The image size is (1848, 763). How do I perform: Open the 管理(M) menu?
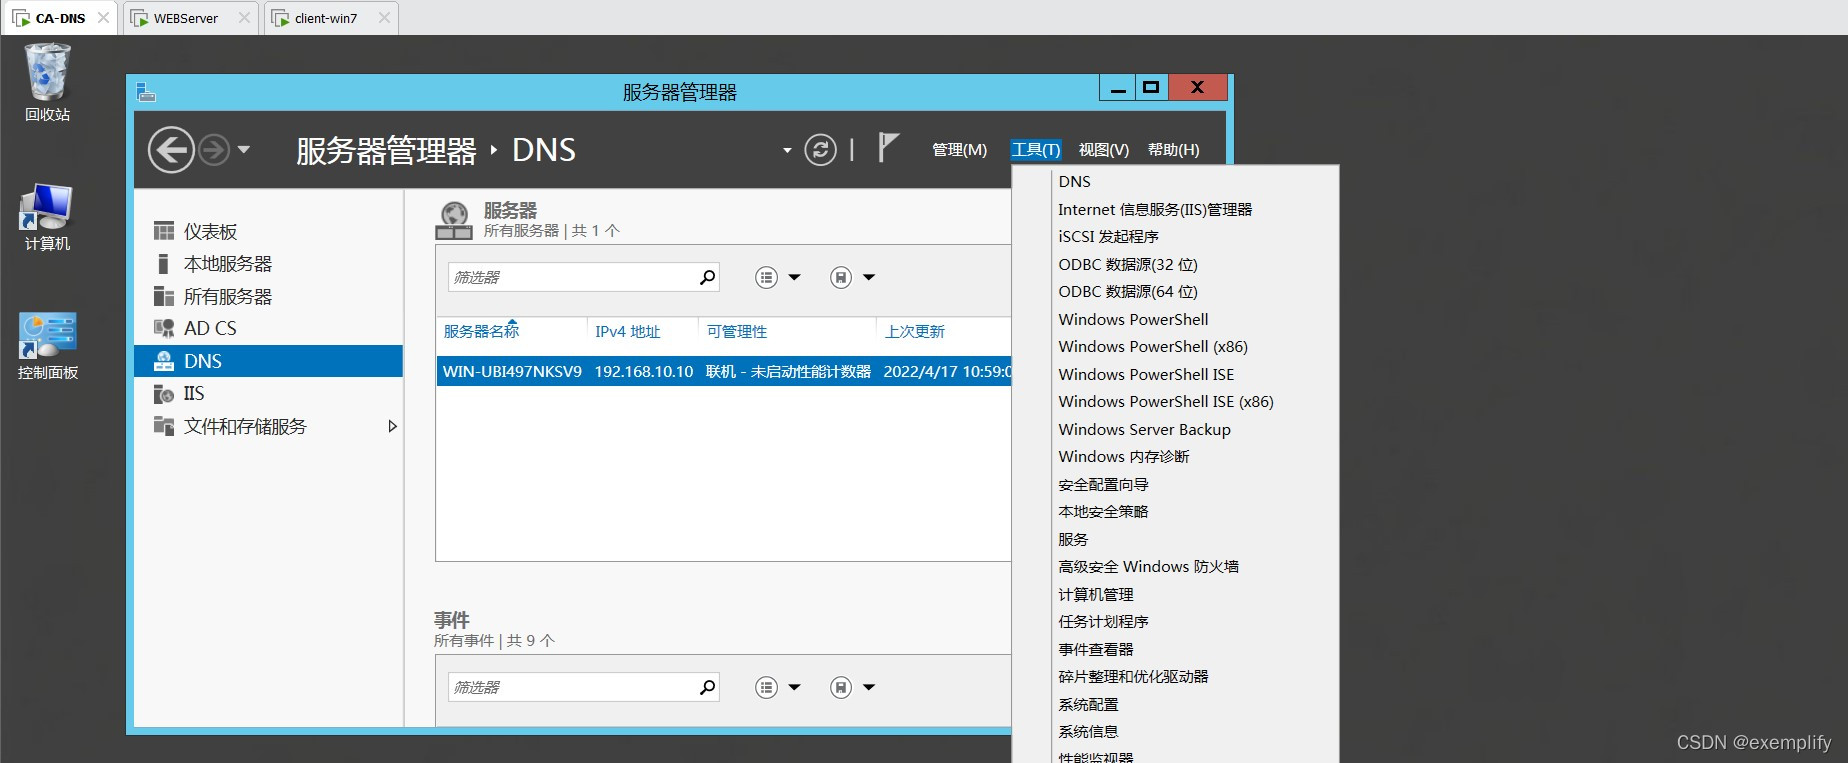click(959, 149)
